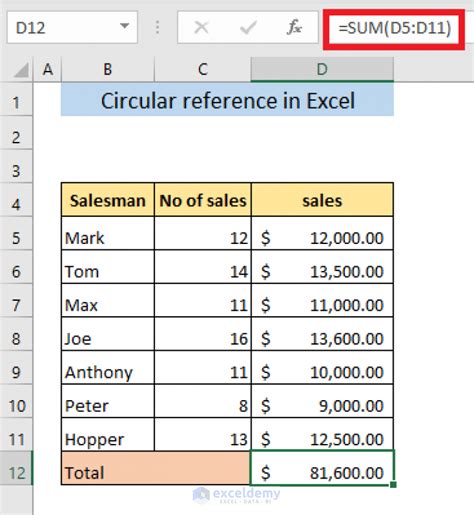The width and height of the screenshot is (474, 515).
Task: Select the cell containing Anthony
Action: pyautogui.click(x=108, y=368)
